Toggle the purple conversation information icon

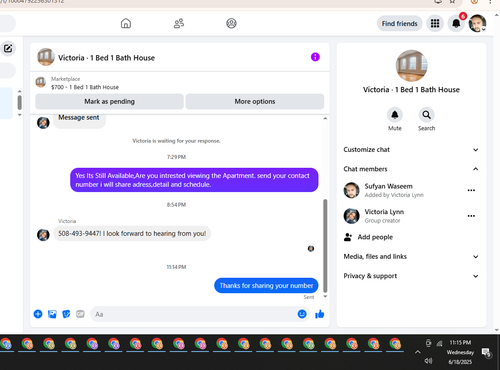[315, 57]
